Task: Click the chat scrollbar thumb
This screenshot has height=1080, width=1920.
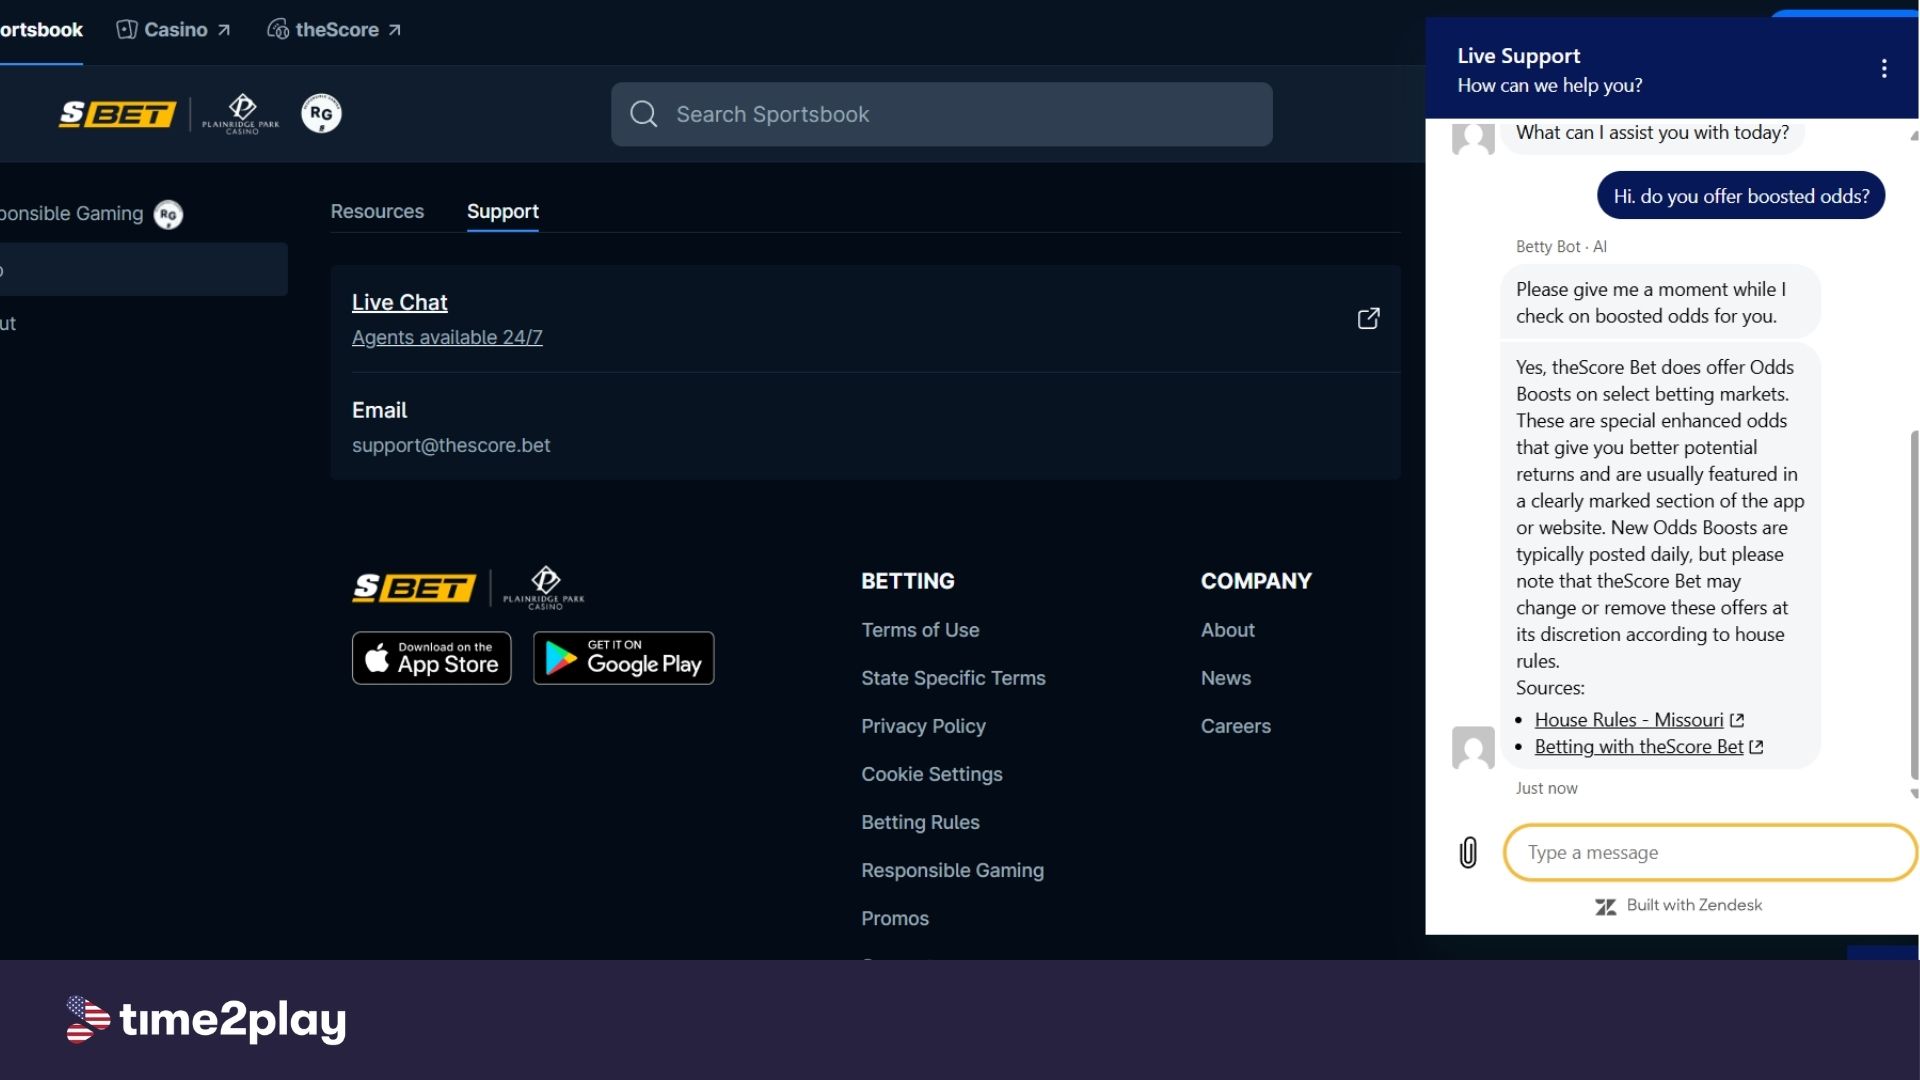Action: click(1914, 604)
